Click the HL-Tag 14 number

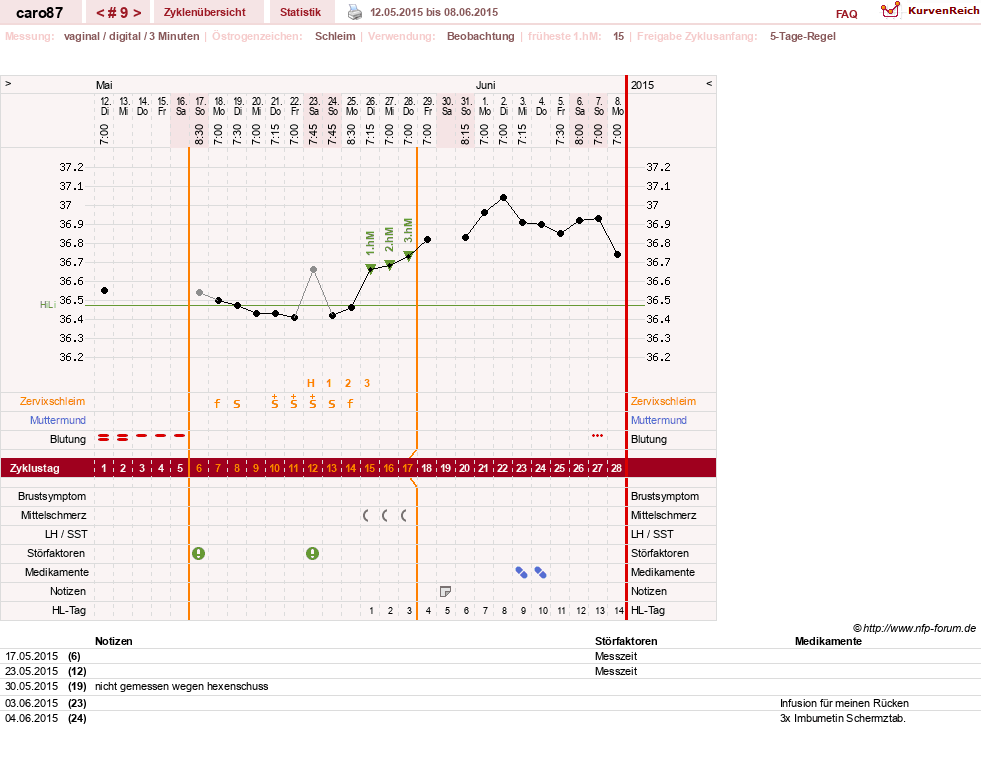pyautogui.click(x=619, y=611)
